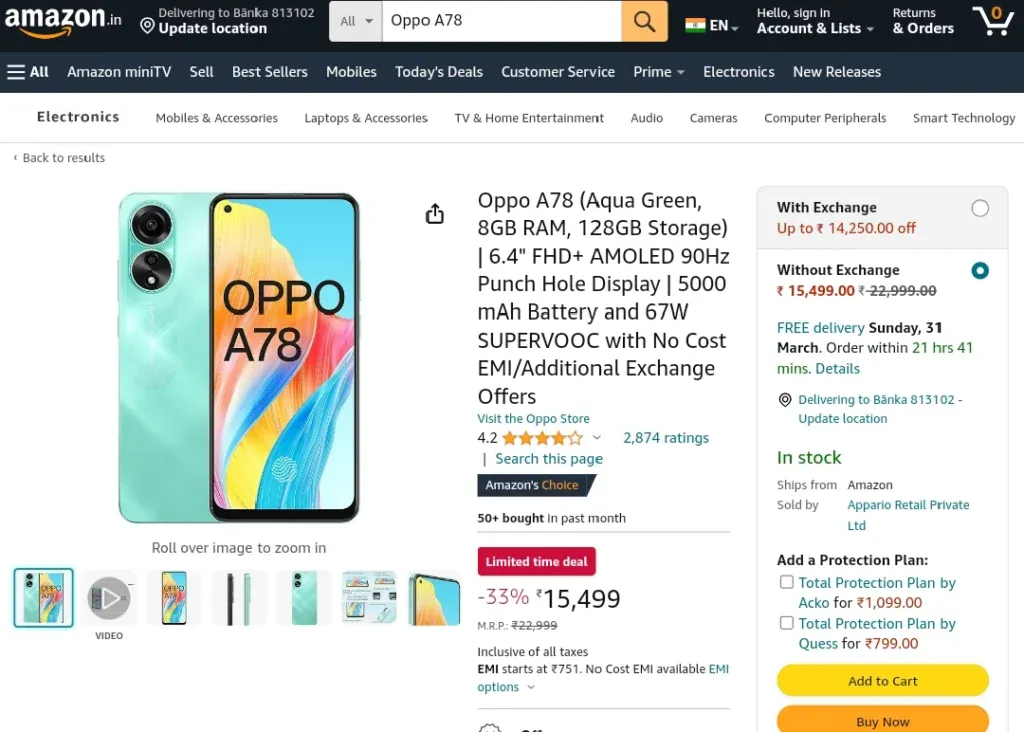The height and width of the screenshot is (732, 1024).
Task: Check Total Protection Plan by Acko
Action: [786, 582]
